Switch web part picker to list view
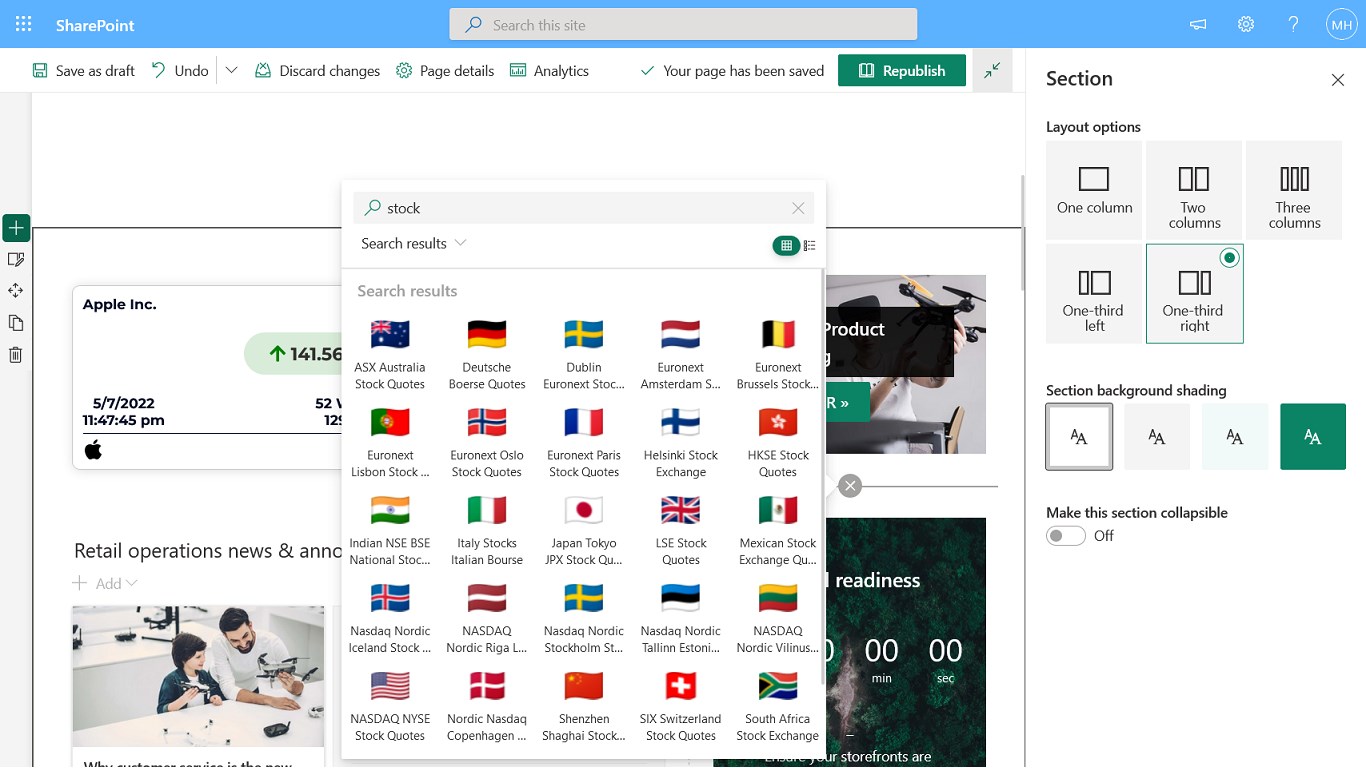Screen dimensions: 1366x768 click(810, 245)
